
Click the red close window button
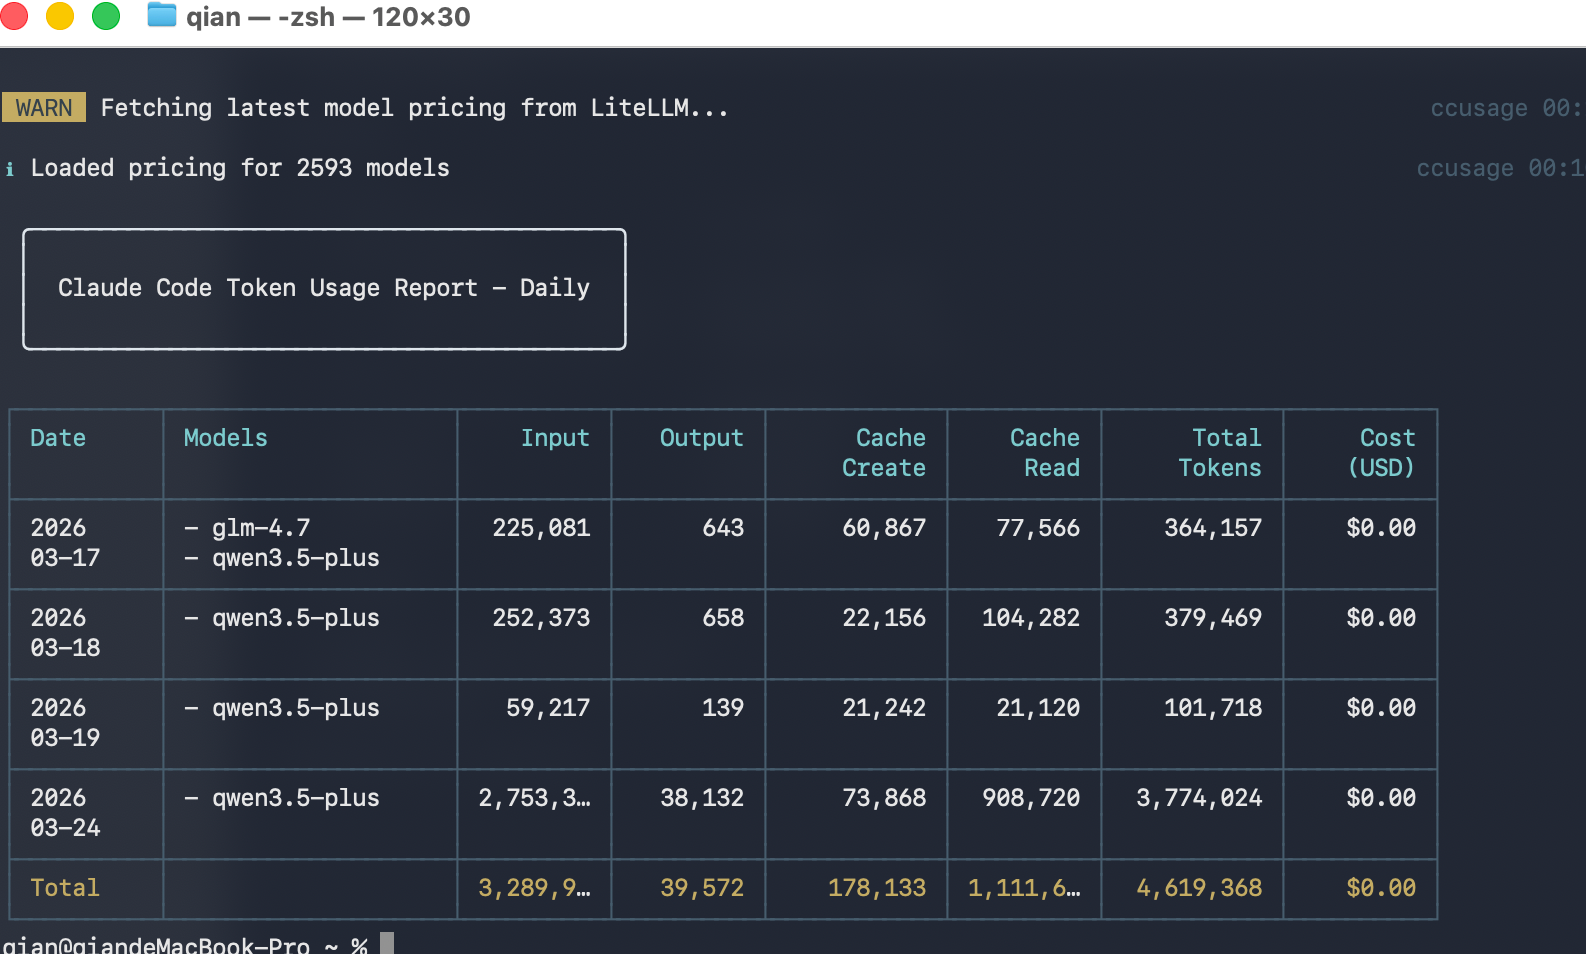13,16
